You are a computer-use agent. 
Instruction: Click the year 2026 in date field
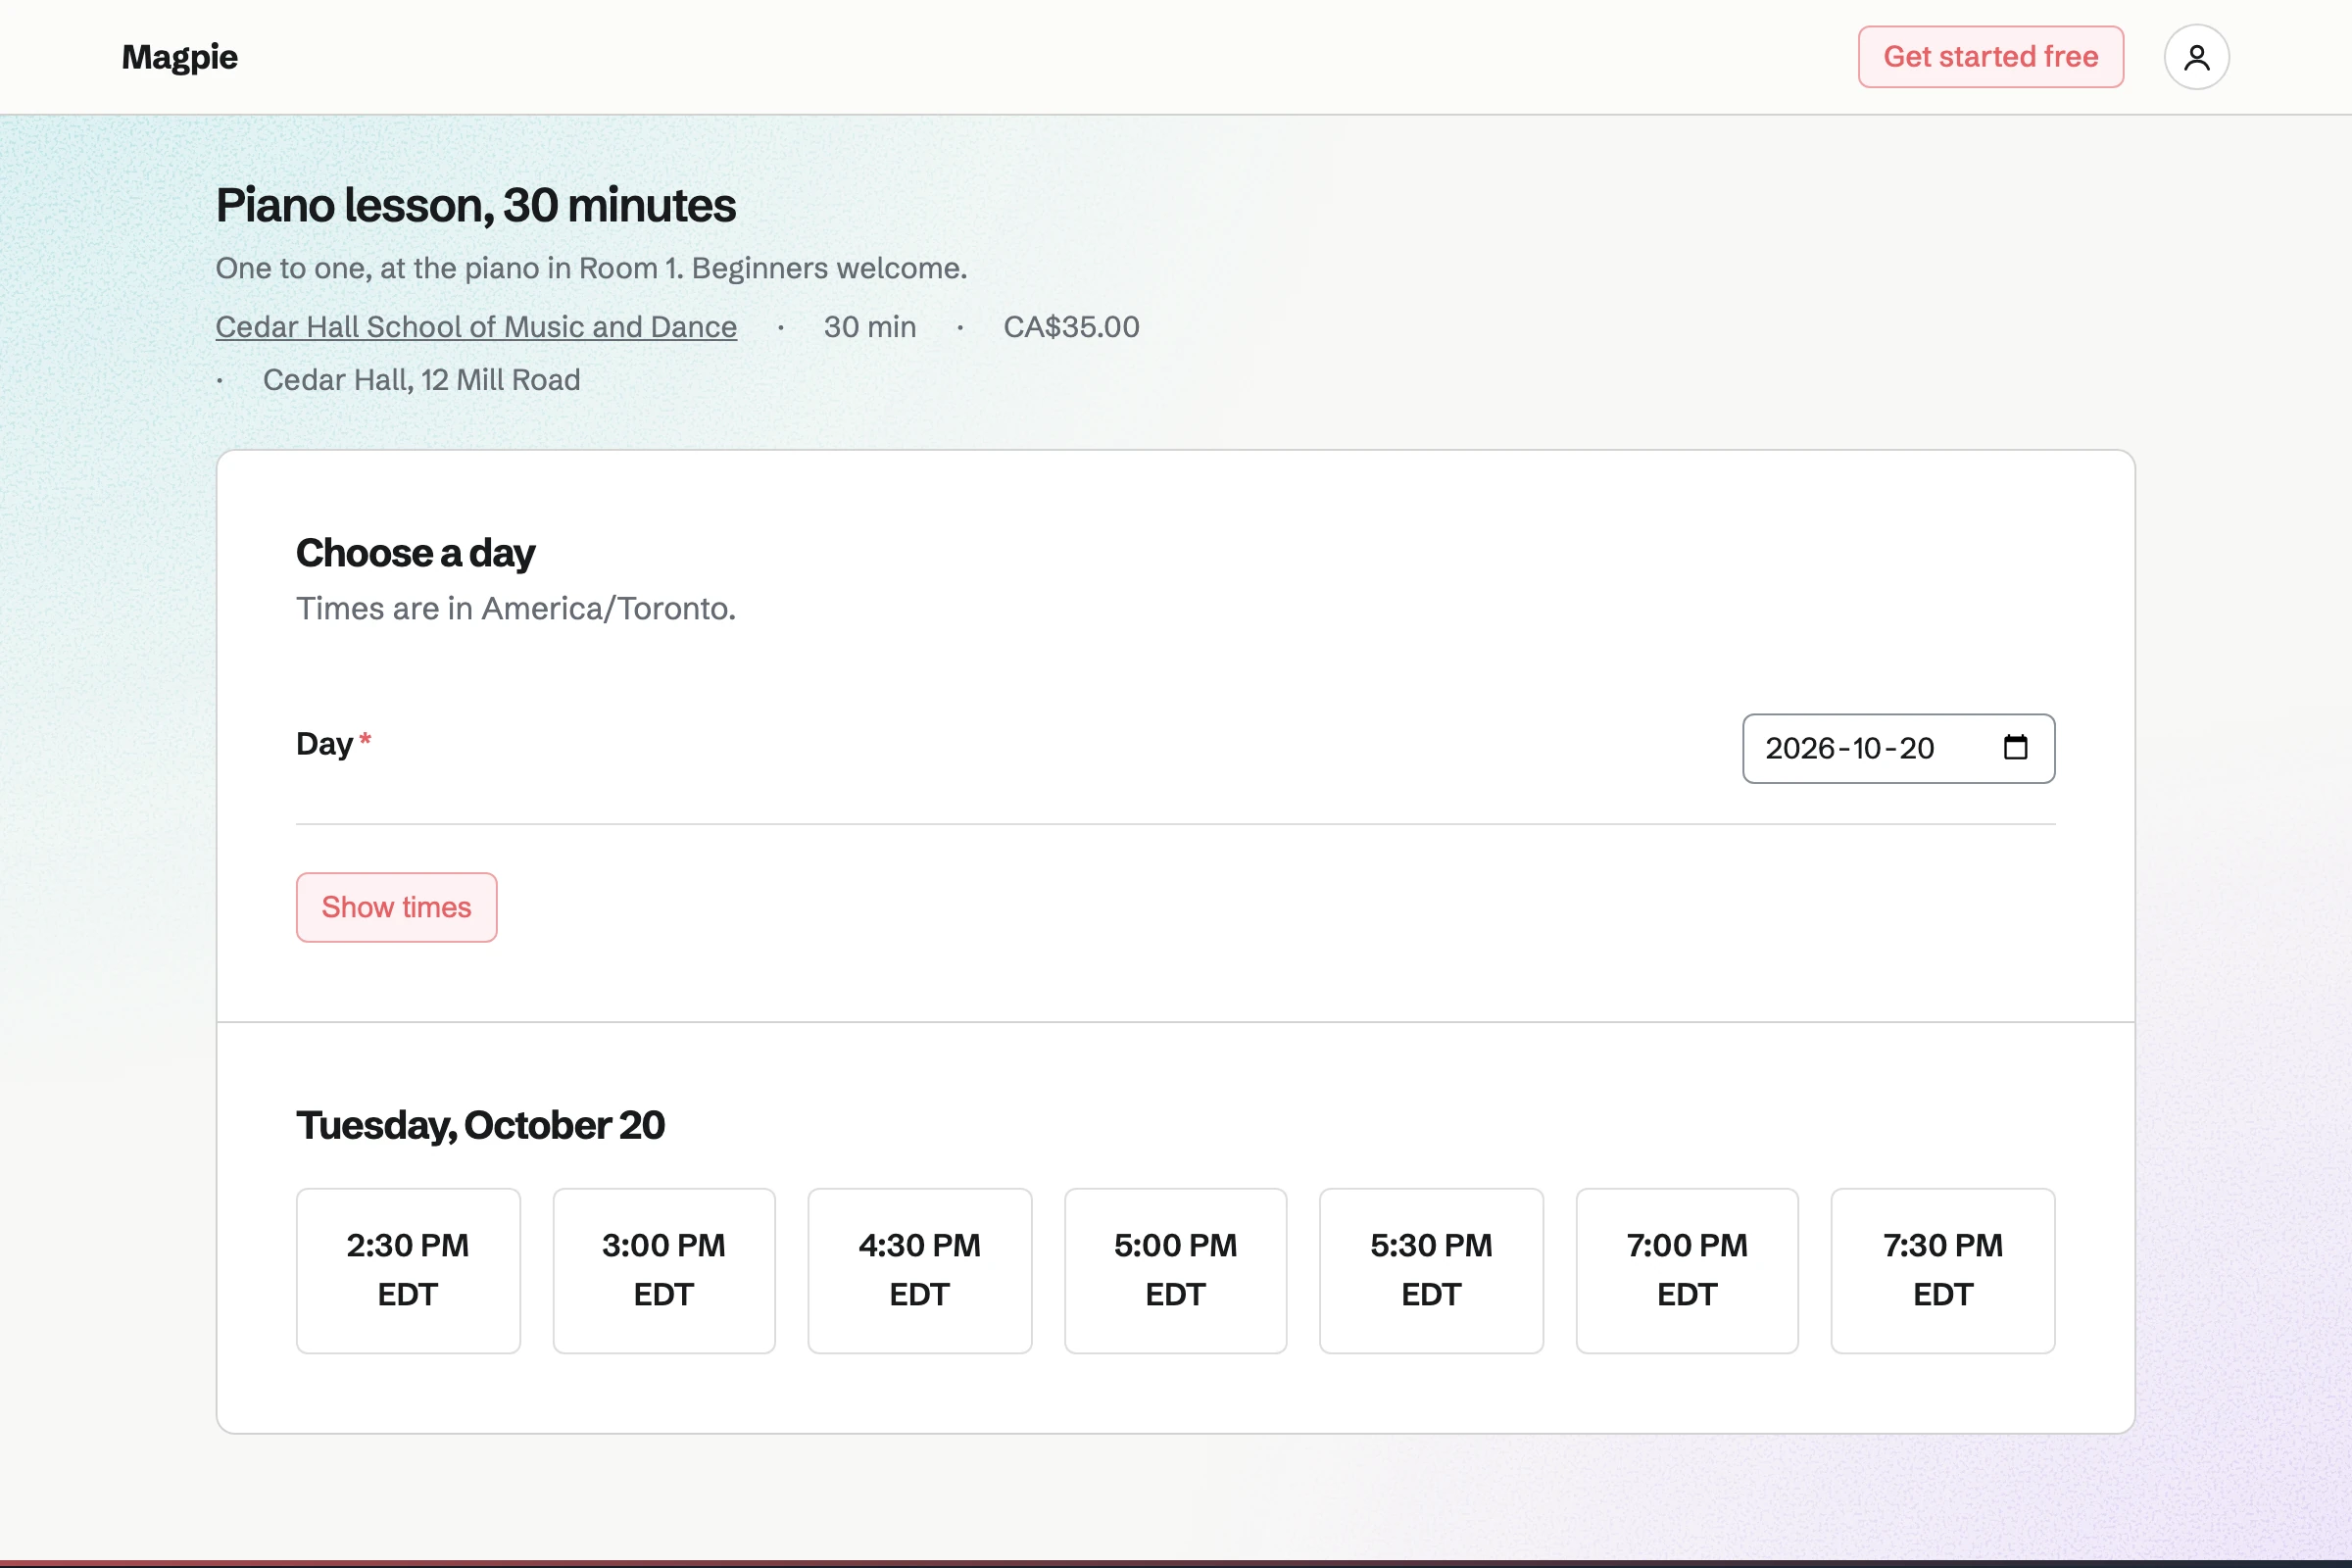click(1800, 748)
